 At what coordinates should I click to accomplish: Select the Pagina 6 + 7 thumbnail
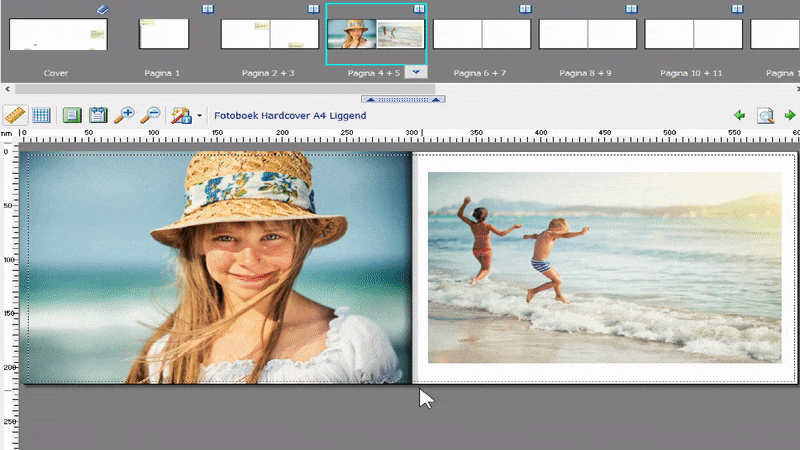pos(482,35)
